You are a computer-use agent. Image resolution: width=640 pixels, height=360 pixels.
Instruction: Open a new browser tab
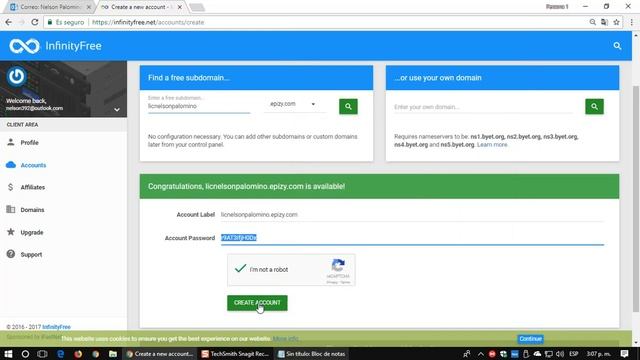197,7
